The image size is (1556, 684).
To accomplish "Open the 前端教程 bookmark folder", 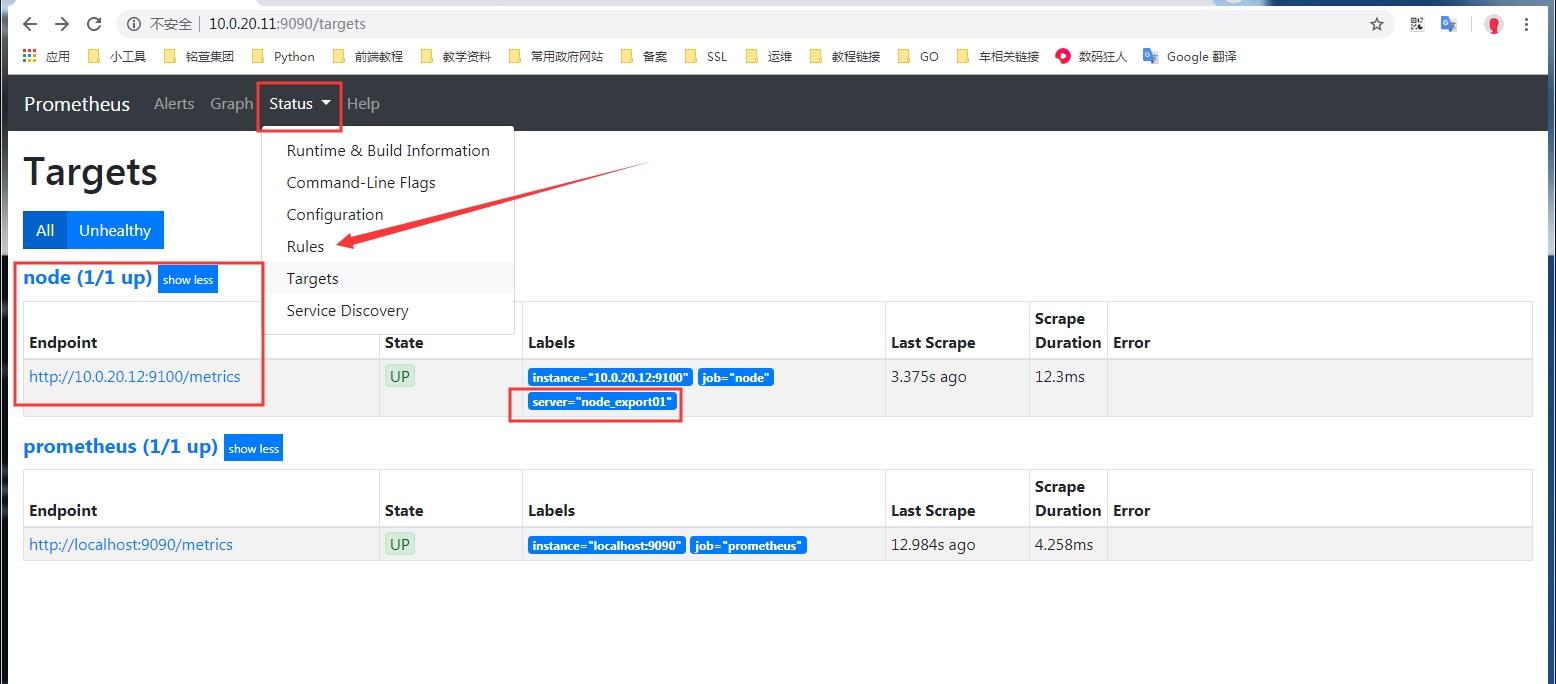I will [367, 56].
